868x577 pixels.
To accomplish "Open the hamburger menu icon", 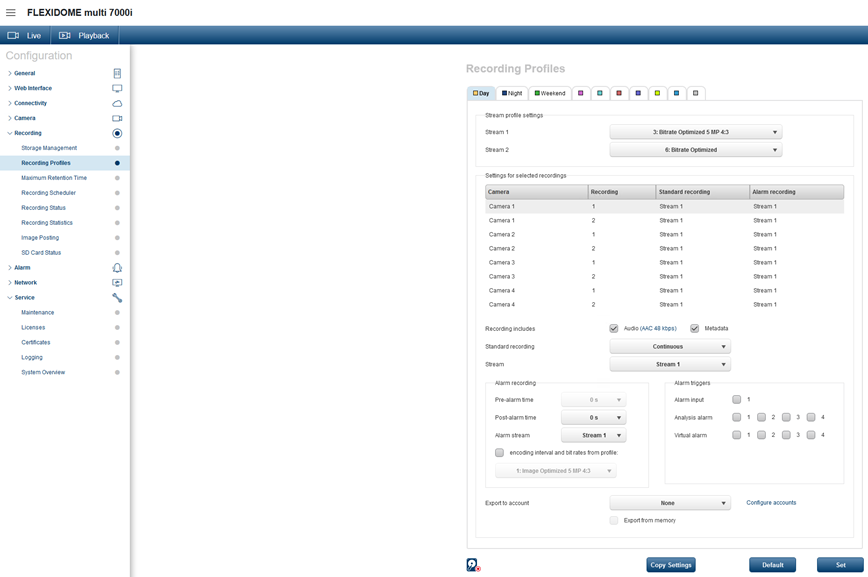I will point(11,12).
